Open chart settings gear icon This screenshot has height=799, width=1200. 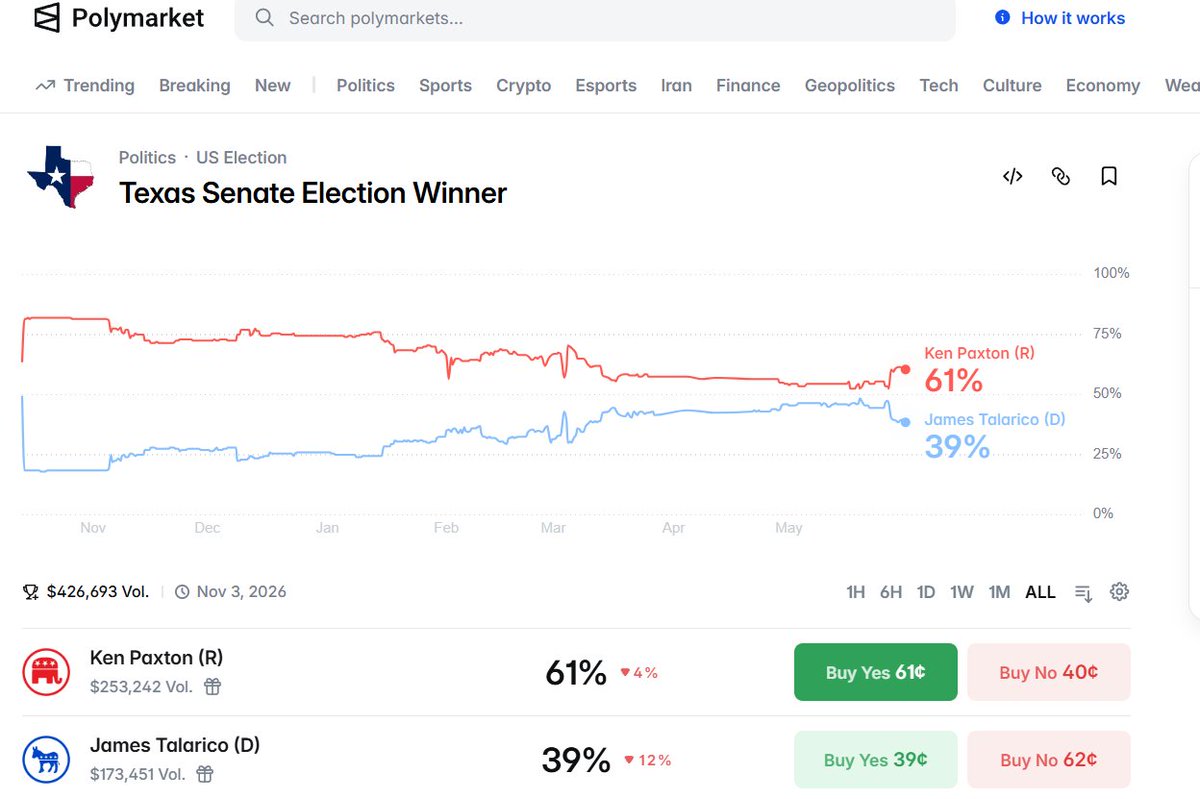point(1119,592)
